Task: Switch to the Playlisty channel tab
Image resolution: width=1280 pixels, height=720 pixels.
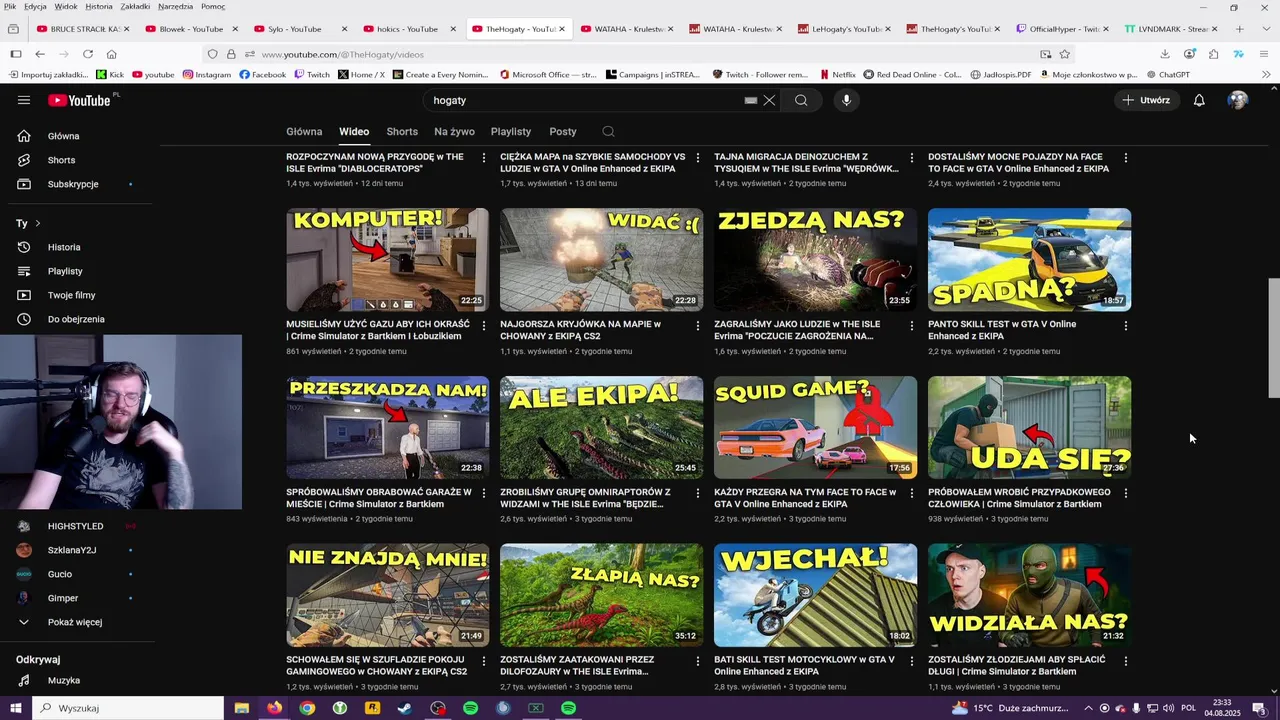Action: click(511, 131)
